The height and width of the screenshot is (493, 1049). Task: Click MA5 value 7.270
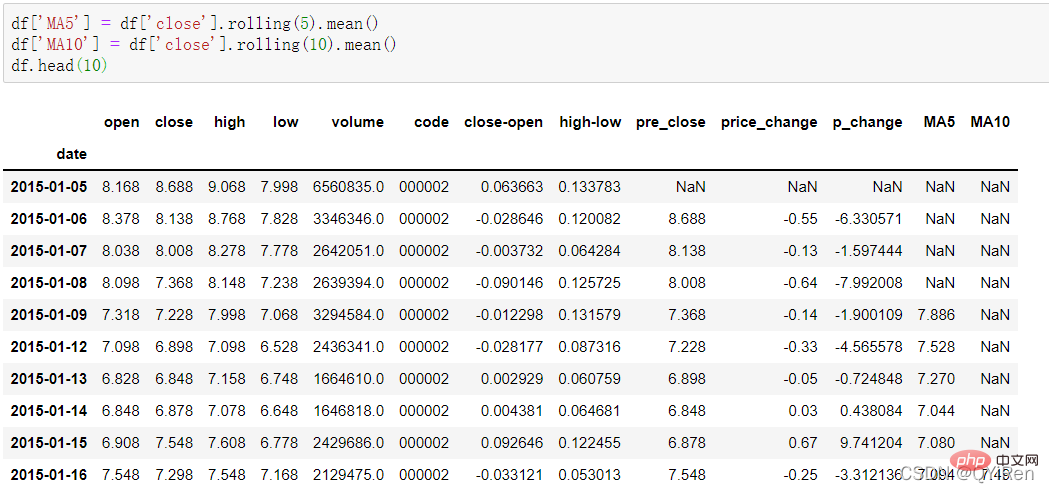pyautogui.click(x=937, y=379)
